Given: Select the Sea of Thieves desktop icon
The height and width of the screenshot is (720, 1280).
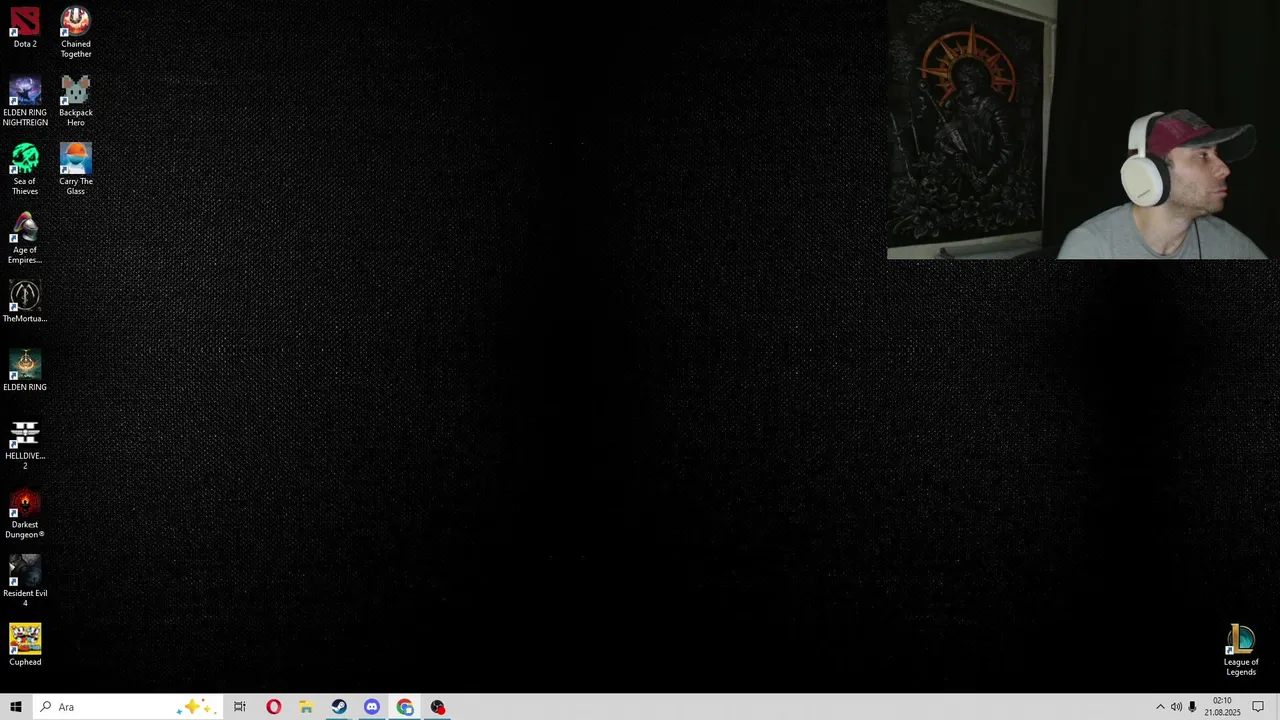Looking at the screenshot, I should (25, 170).
